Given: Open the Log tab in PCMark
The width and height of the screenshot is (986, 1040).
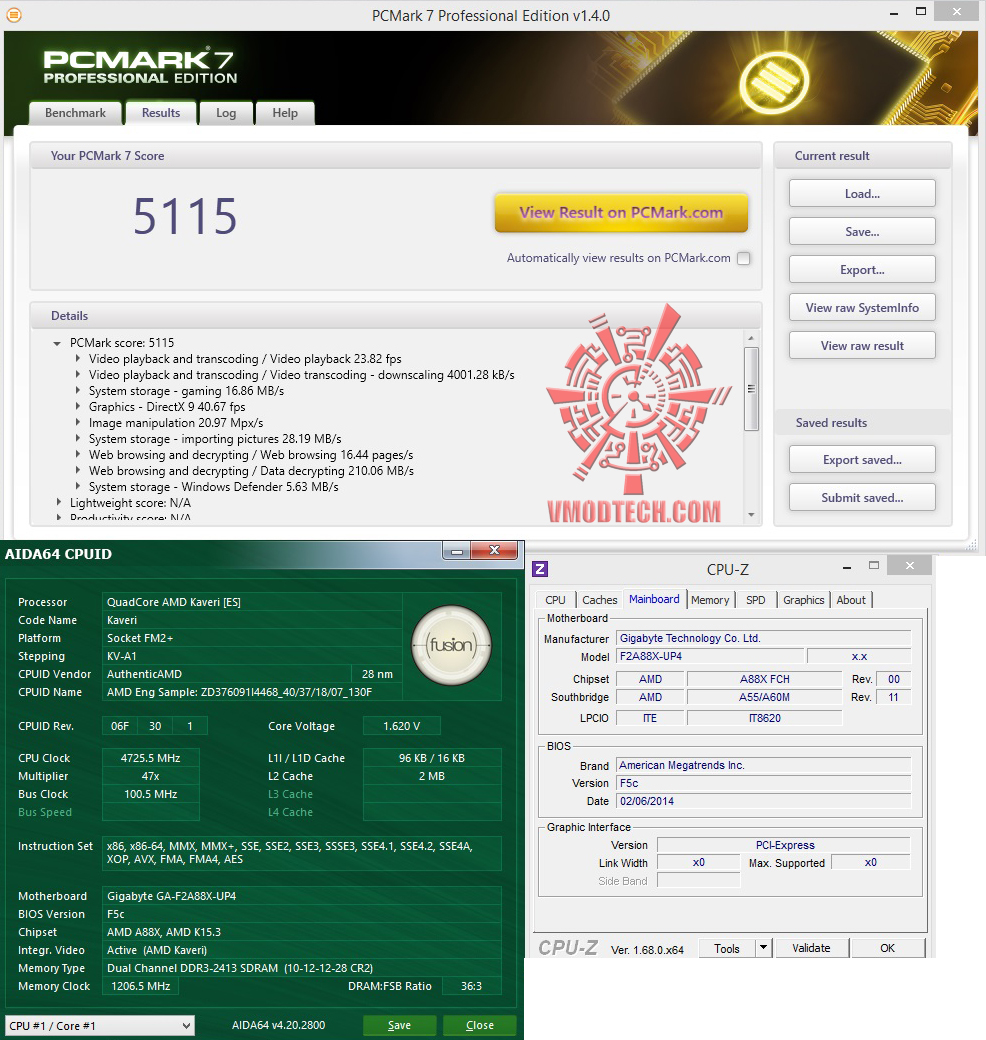Looking at the screenshot, I should tap(226, 113).
